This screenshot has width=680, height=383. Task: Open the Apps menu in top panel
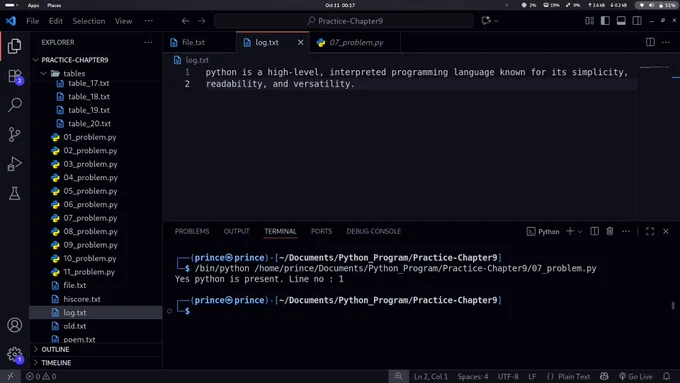[33, 5]
